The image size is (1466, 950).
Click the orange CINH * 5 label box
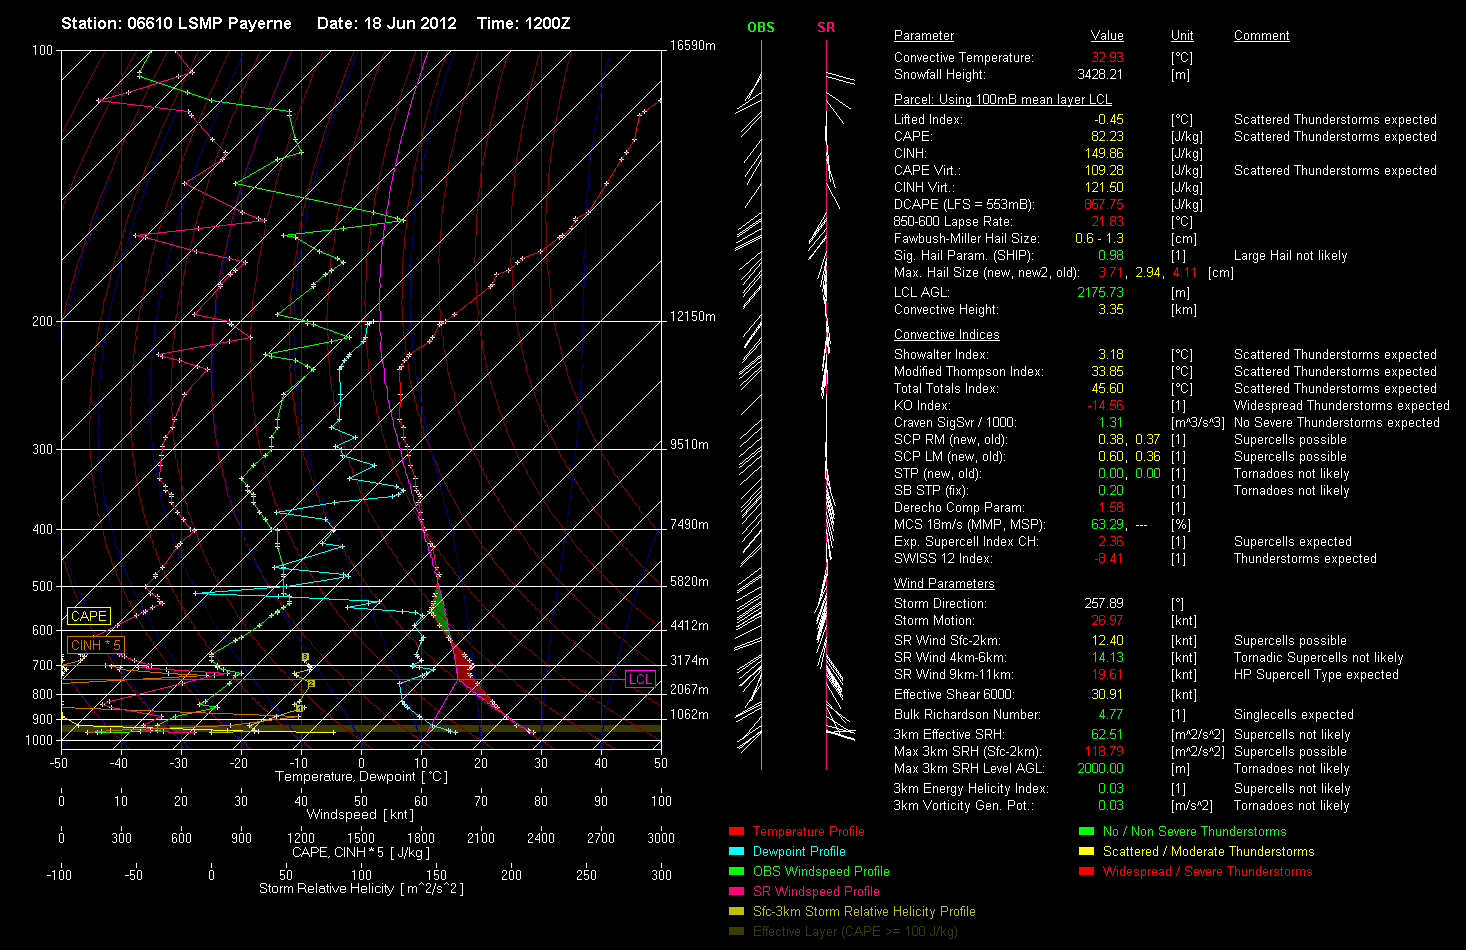point(96,645)
